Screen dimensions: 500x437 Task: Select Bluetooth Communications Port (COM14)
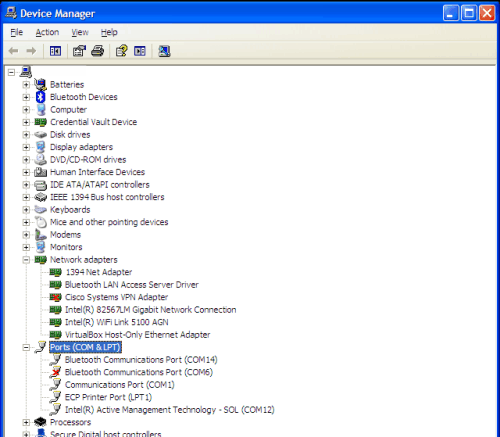click(x=141, y=360)
